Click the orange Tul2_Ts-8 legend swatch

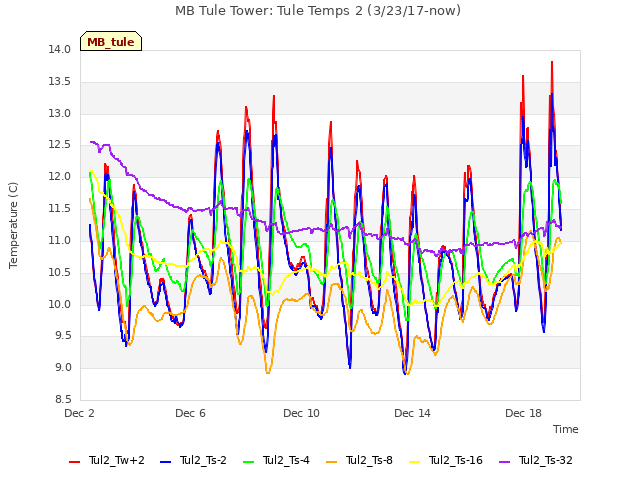(332, 462)
